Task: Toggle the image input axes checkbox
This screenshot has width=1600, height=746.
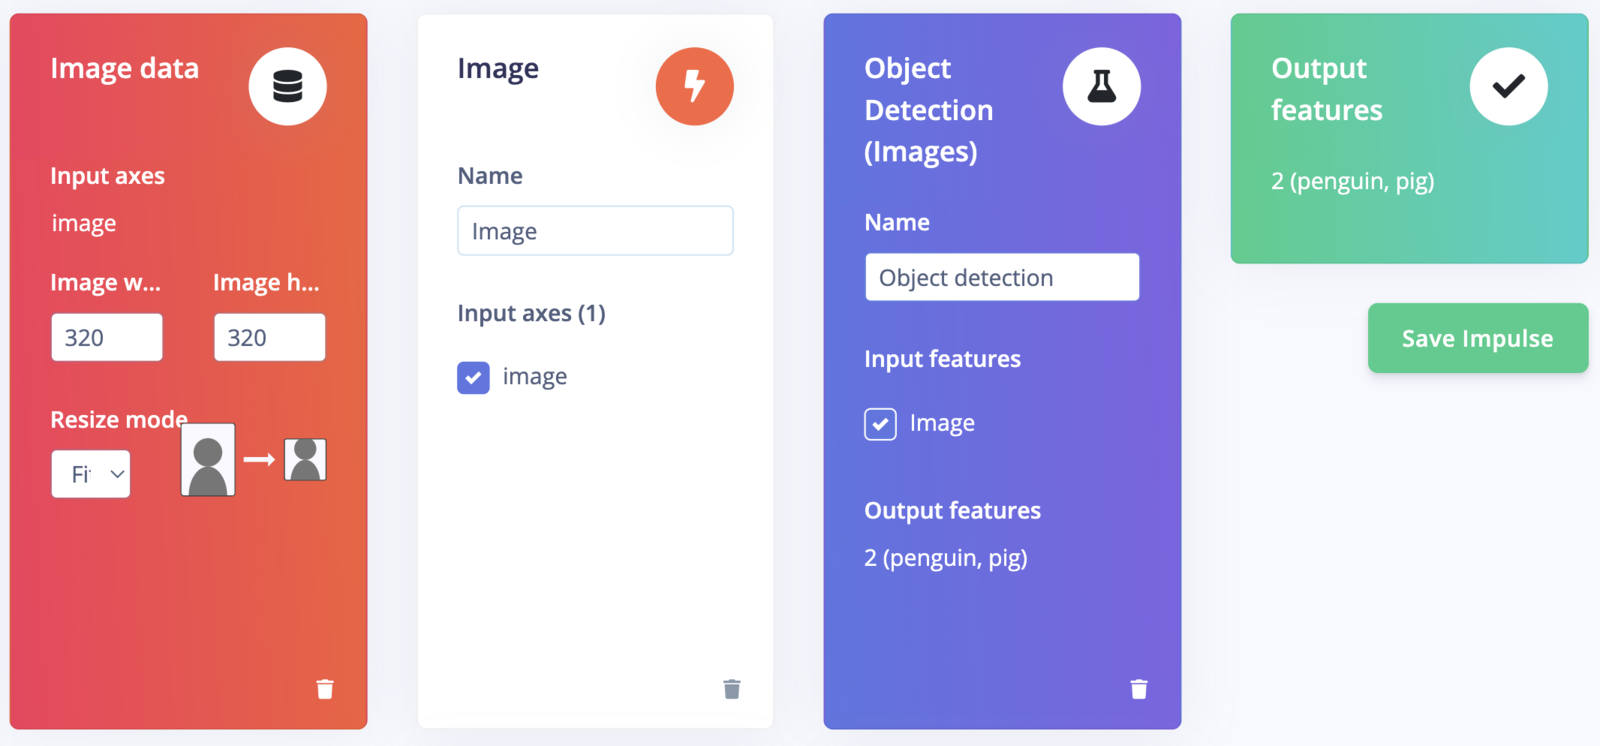Action: (473, 378)
